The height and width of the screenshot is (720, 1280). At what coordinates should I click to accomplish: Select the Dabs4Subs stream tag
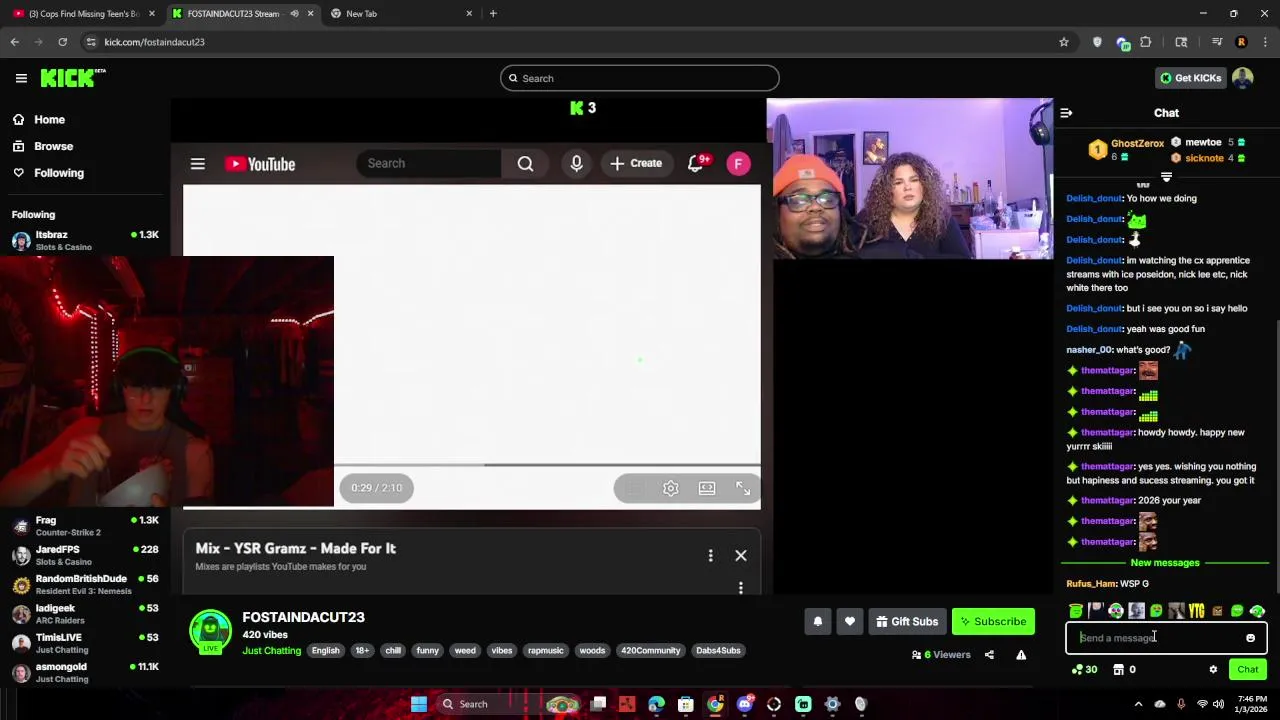click(718, 650)
